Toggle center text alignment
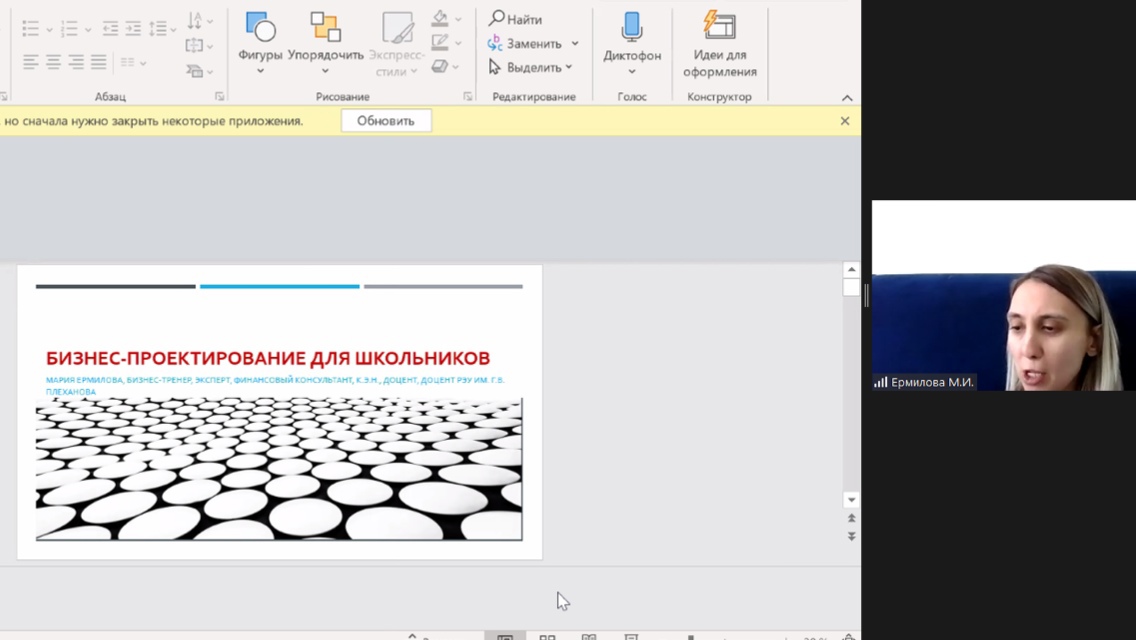Image resolution: width=1136 pixels, height=640 pixels. point(53,62)
